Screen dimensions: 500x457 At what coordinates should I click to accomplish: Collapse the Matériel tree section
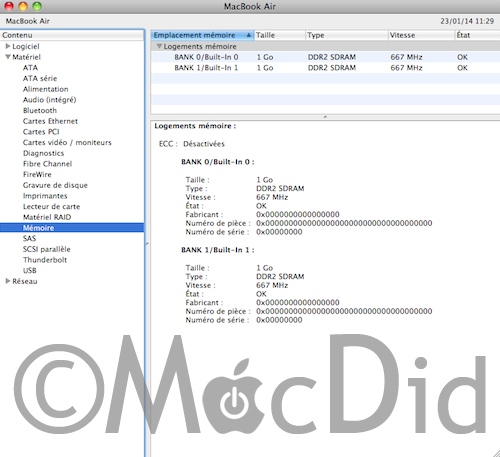8,57
